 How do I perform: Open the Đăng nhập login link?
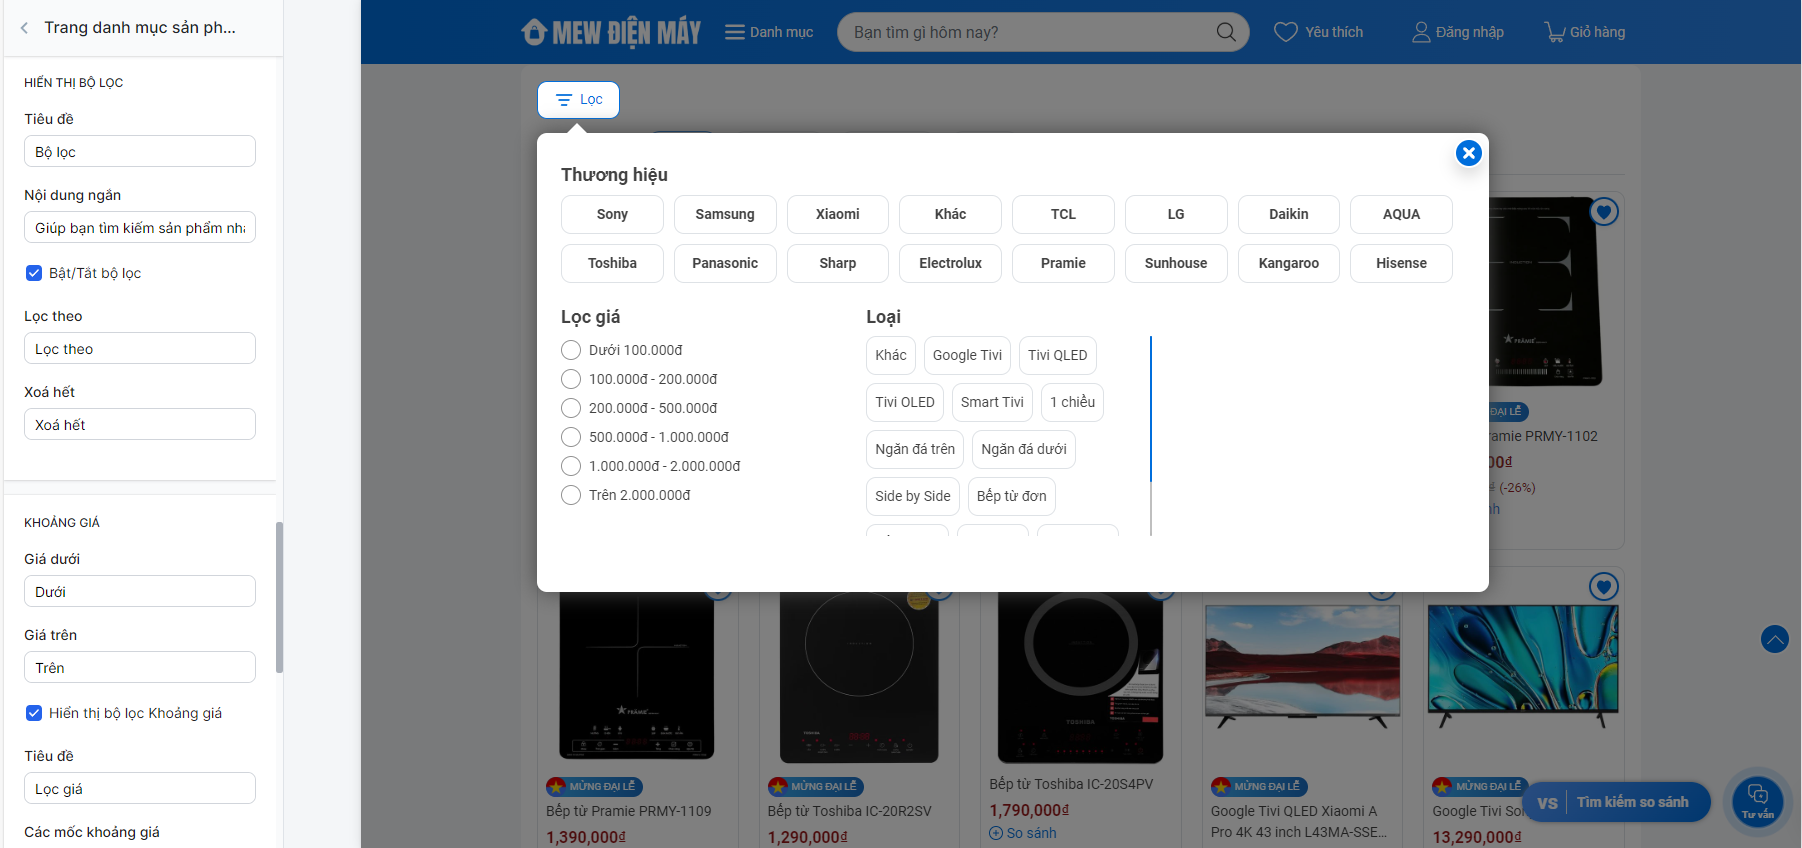(1457, 32)
